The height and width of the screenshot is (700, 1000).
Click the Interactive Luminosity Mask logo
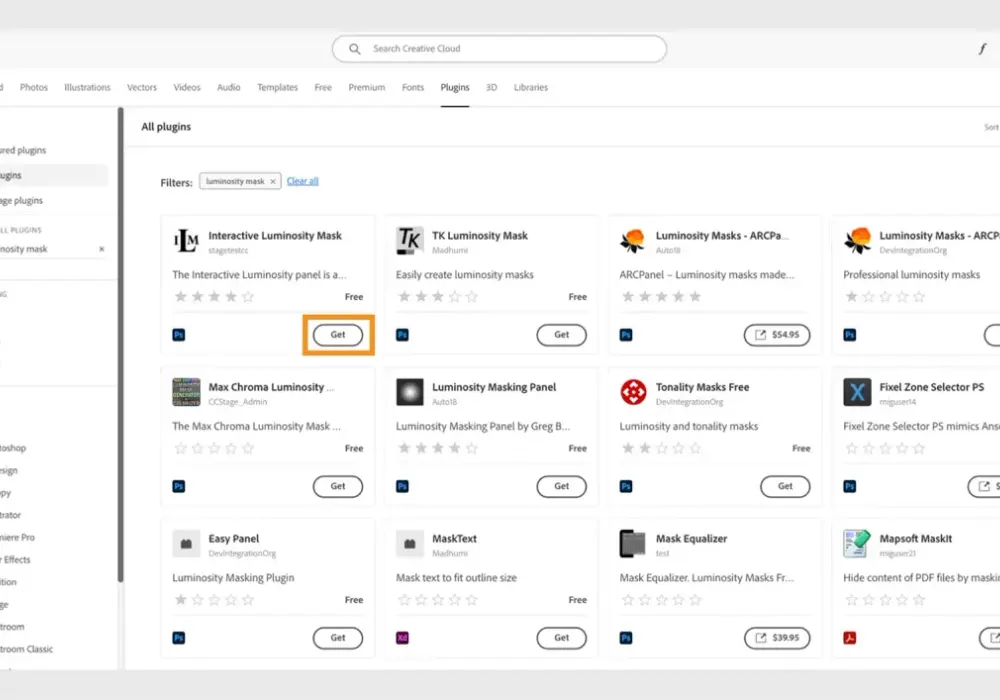pos(186,241)
